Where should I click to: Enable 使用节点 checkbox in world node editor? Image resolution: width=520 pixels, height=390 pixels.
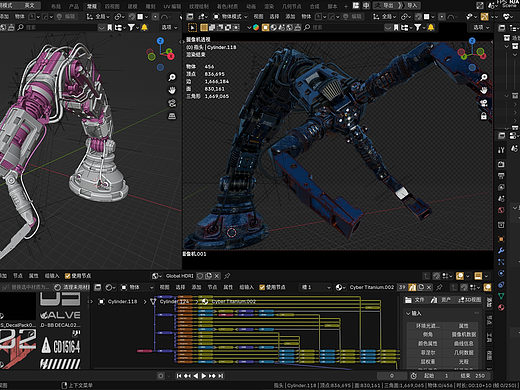(x=68, y=276)
